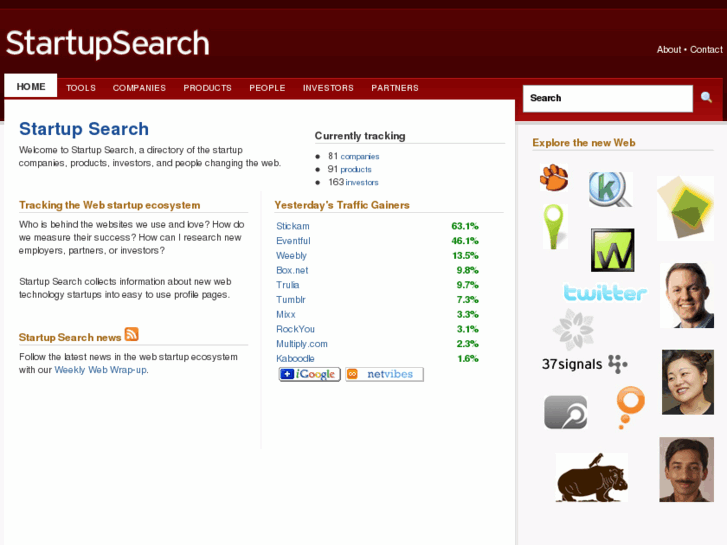Add to iGoogle button
The width and height of the screenshot is (727, 545).
point(310,374)
